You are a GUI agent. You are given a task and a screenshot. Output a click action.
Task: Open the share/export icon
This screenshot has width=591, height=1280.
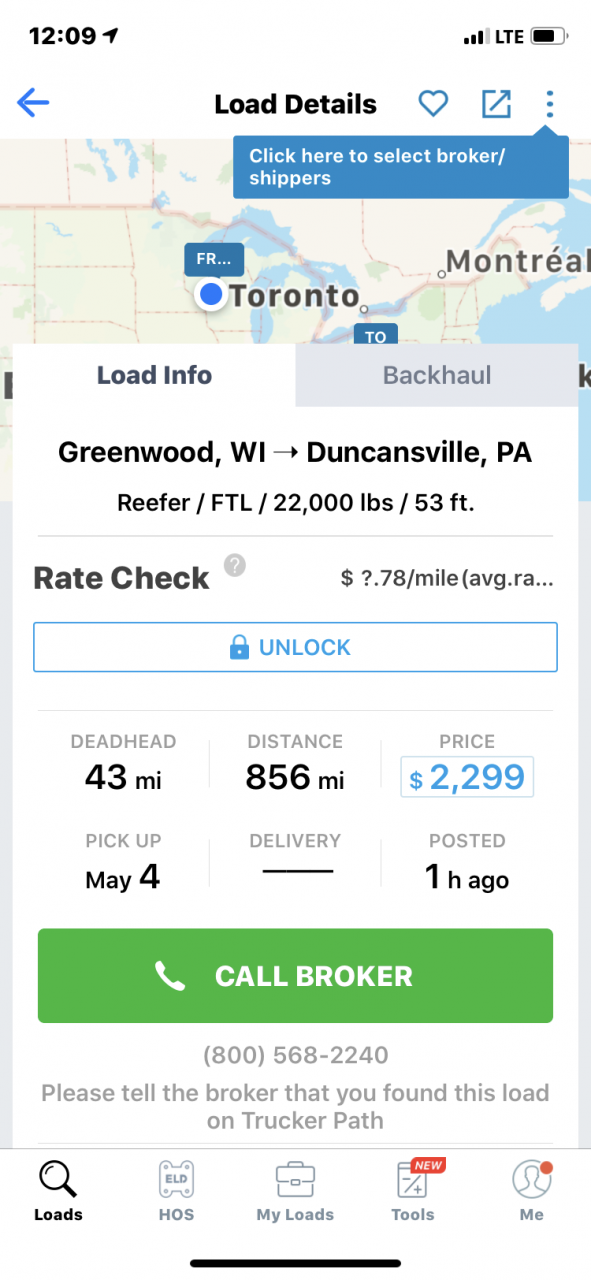496,103
